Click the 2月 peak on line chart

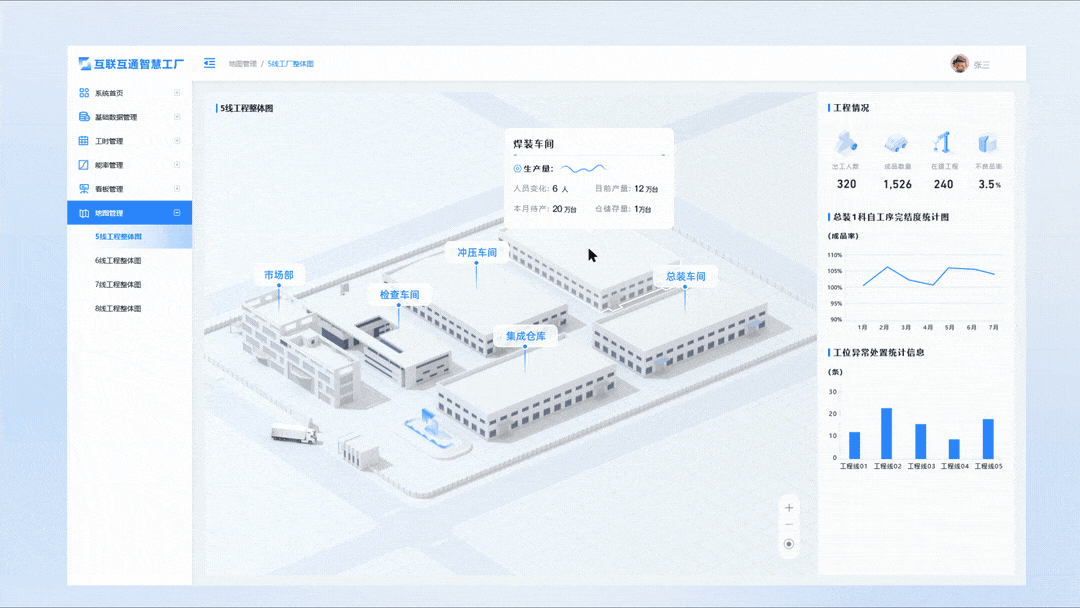point(887,267)
